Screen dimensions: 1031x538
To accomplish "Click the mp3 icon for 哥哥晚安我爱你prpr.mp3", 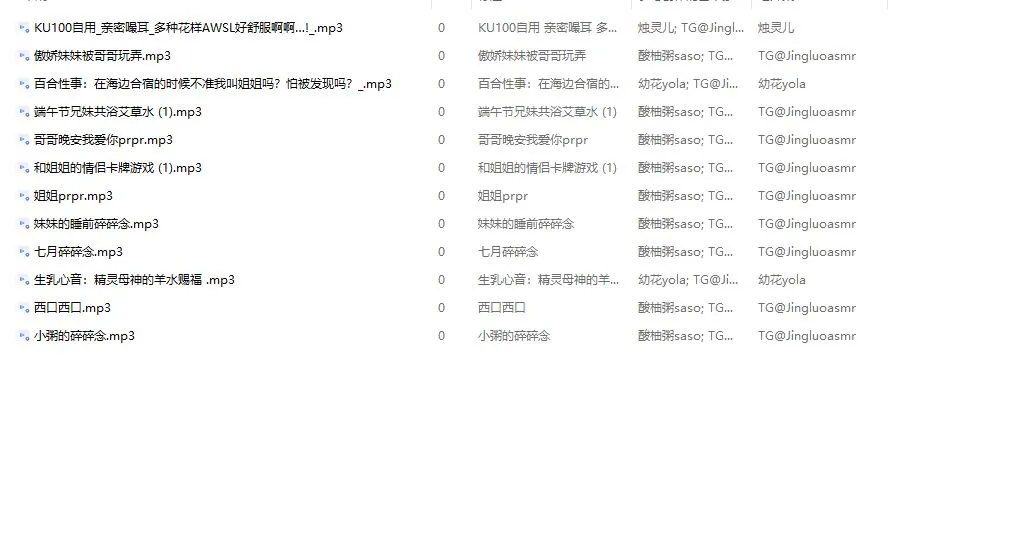I will pyautogui.click(x=24, y=140).
